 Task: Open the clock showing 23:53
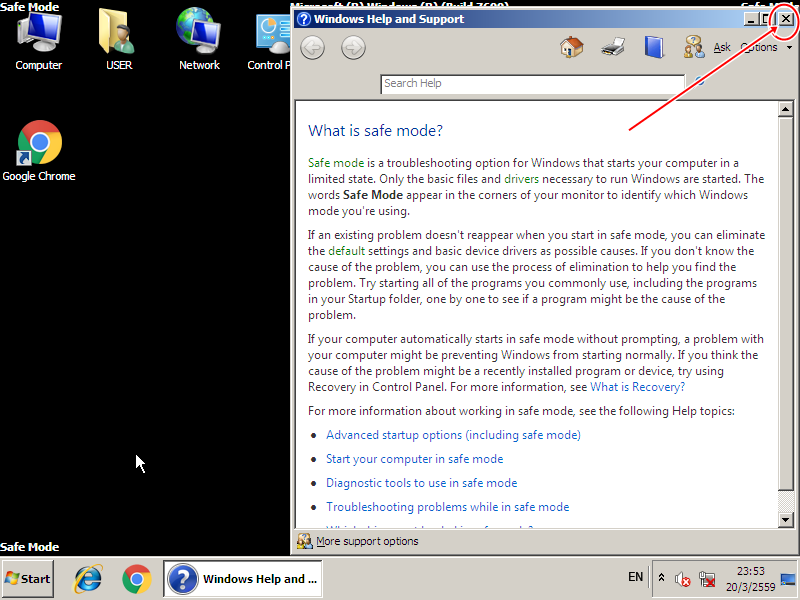pos(751,579)
